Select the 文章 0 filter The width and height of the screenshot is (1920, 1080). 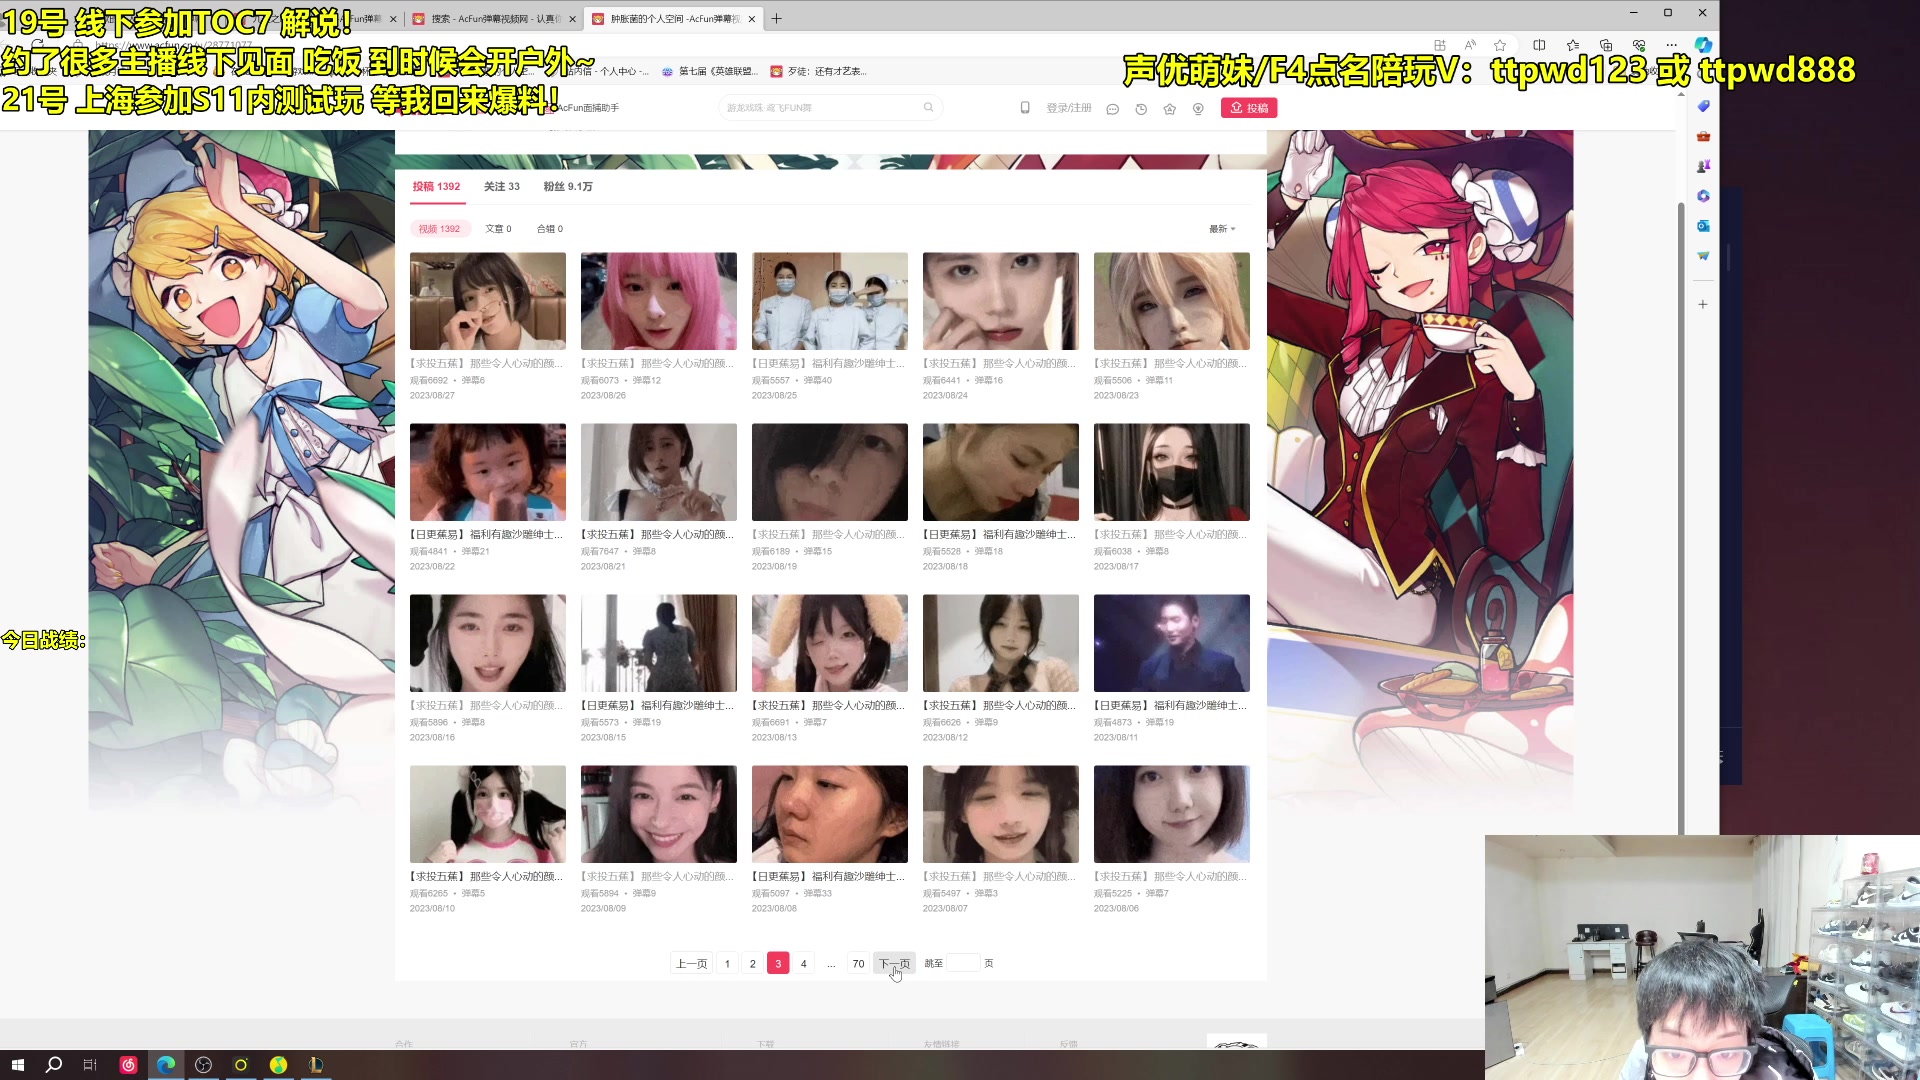tap(498, 229)
